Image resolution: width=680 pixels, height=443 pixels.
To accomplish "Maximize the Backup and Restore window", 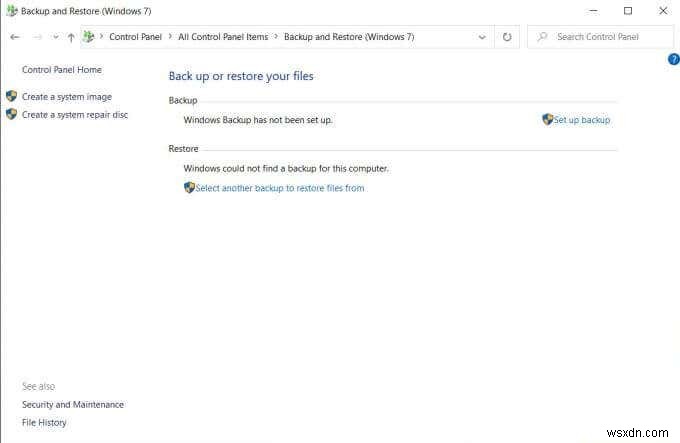I will click(x=628, y=11).
